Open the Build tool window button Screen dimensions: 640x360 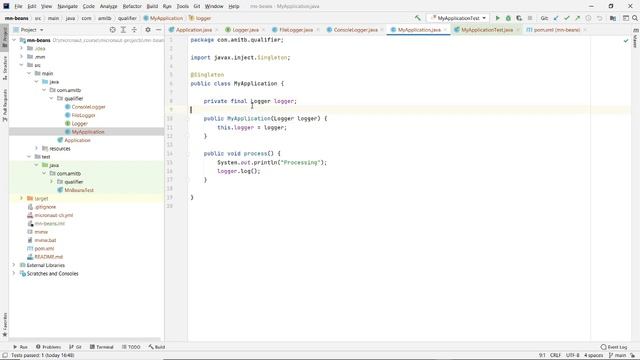click(x=157, y=347)
